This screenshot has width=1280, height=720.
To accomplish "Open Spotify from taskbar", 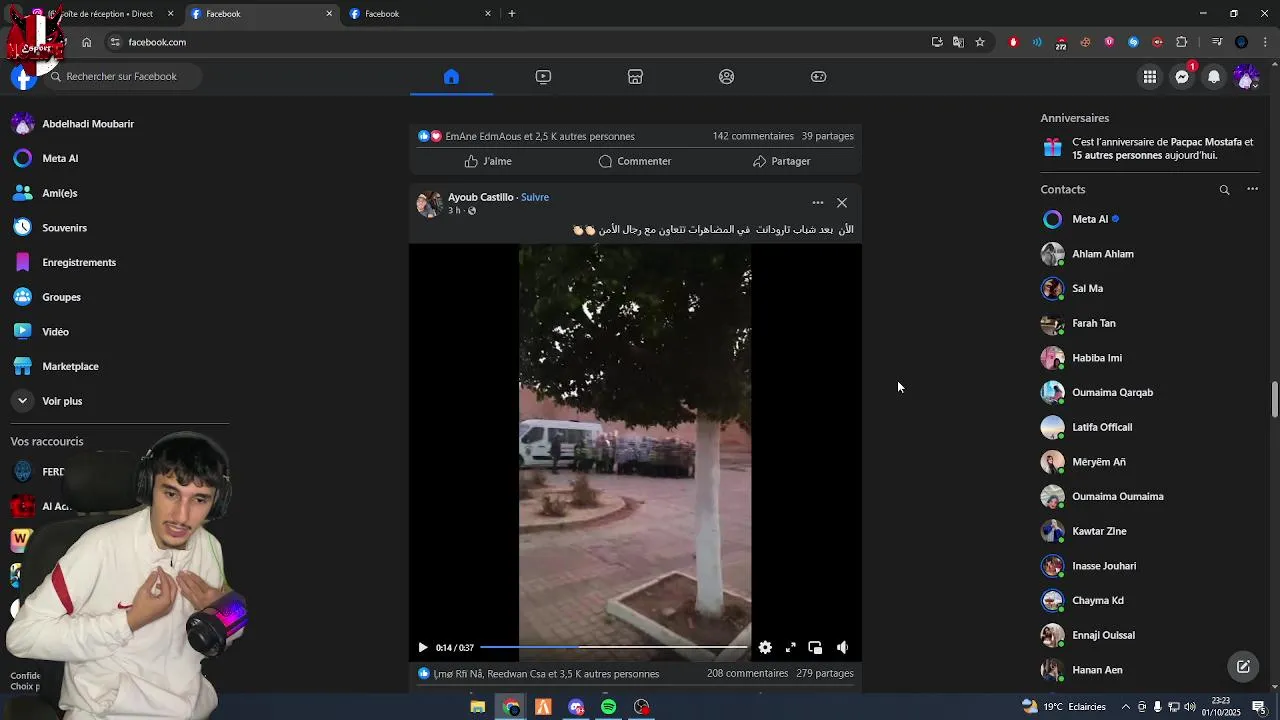I will tap(608, 707).
